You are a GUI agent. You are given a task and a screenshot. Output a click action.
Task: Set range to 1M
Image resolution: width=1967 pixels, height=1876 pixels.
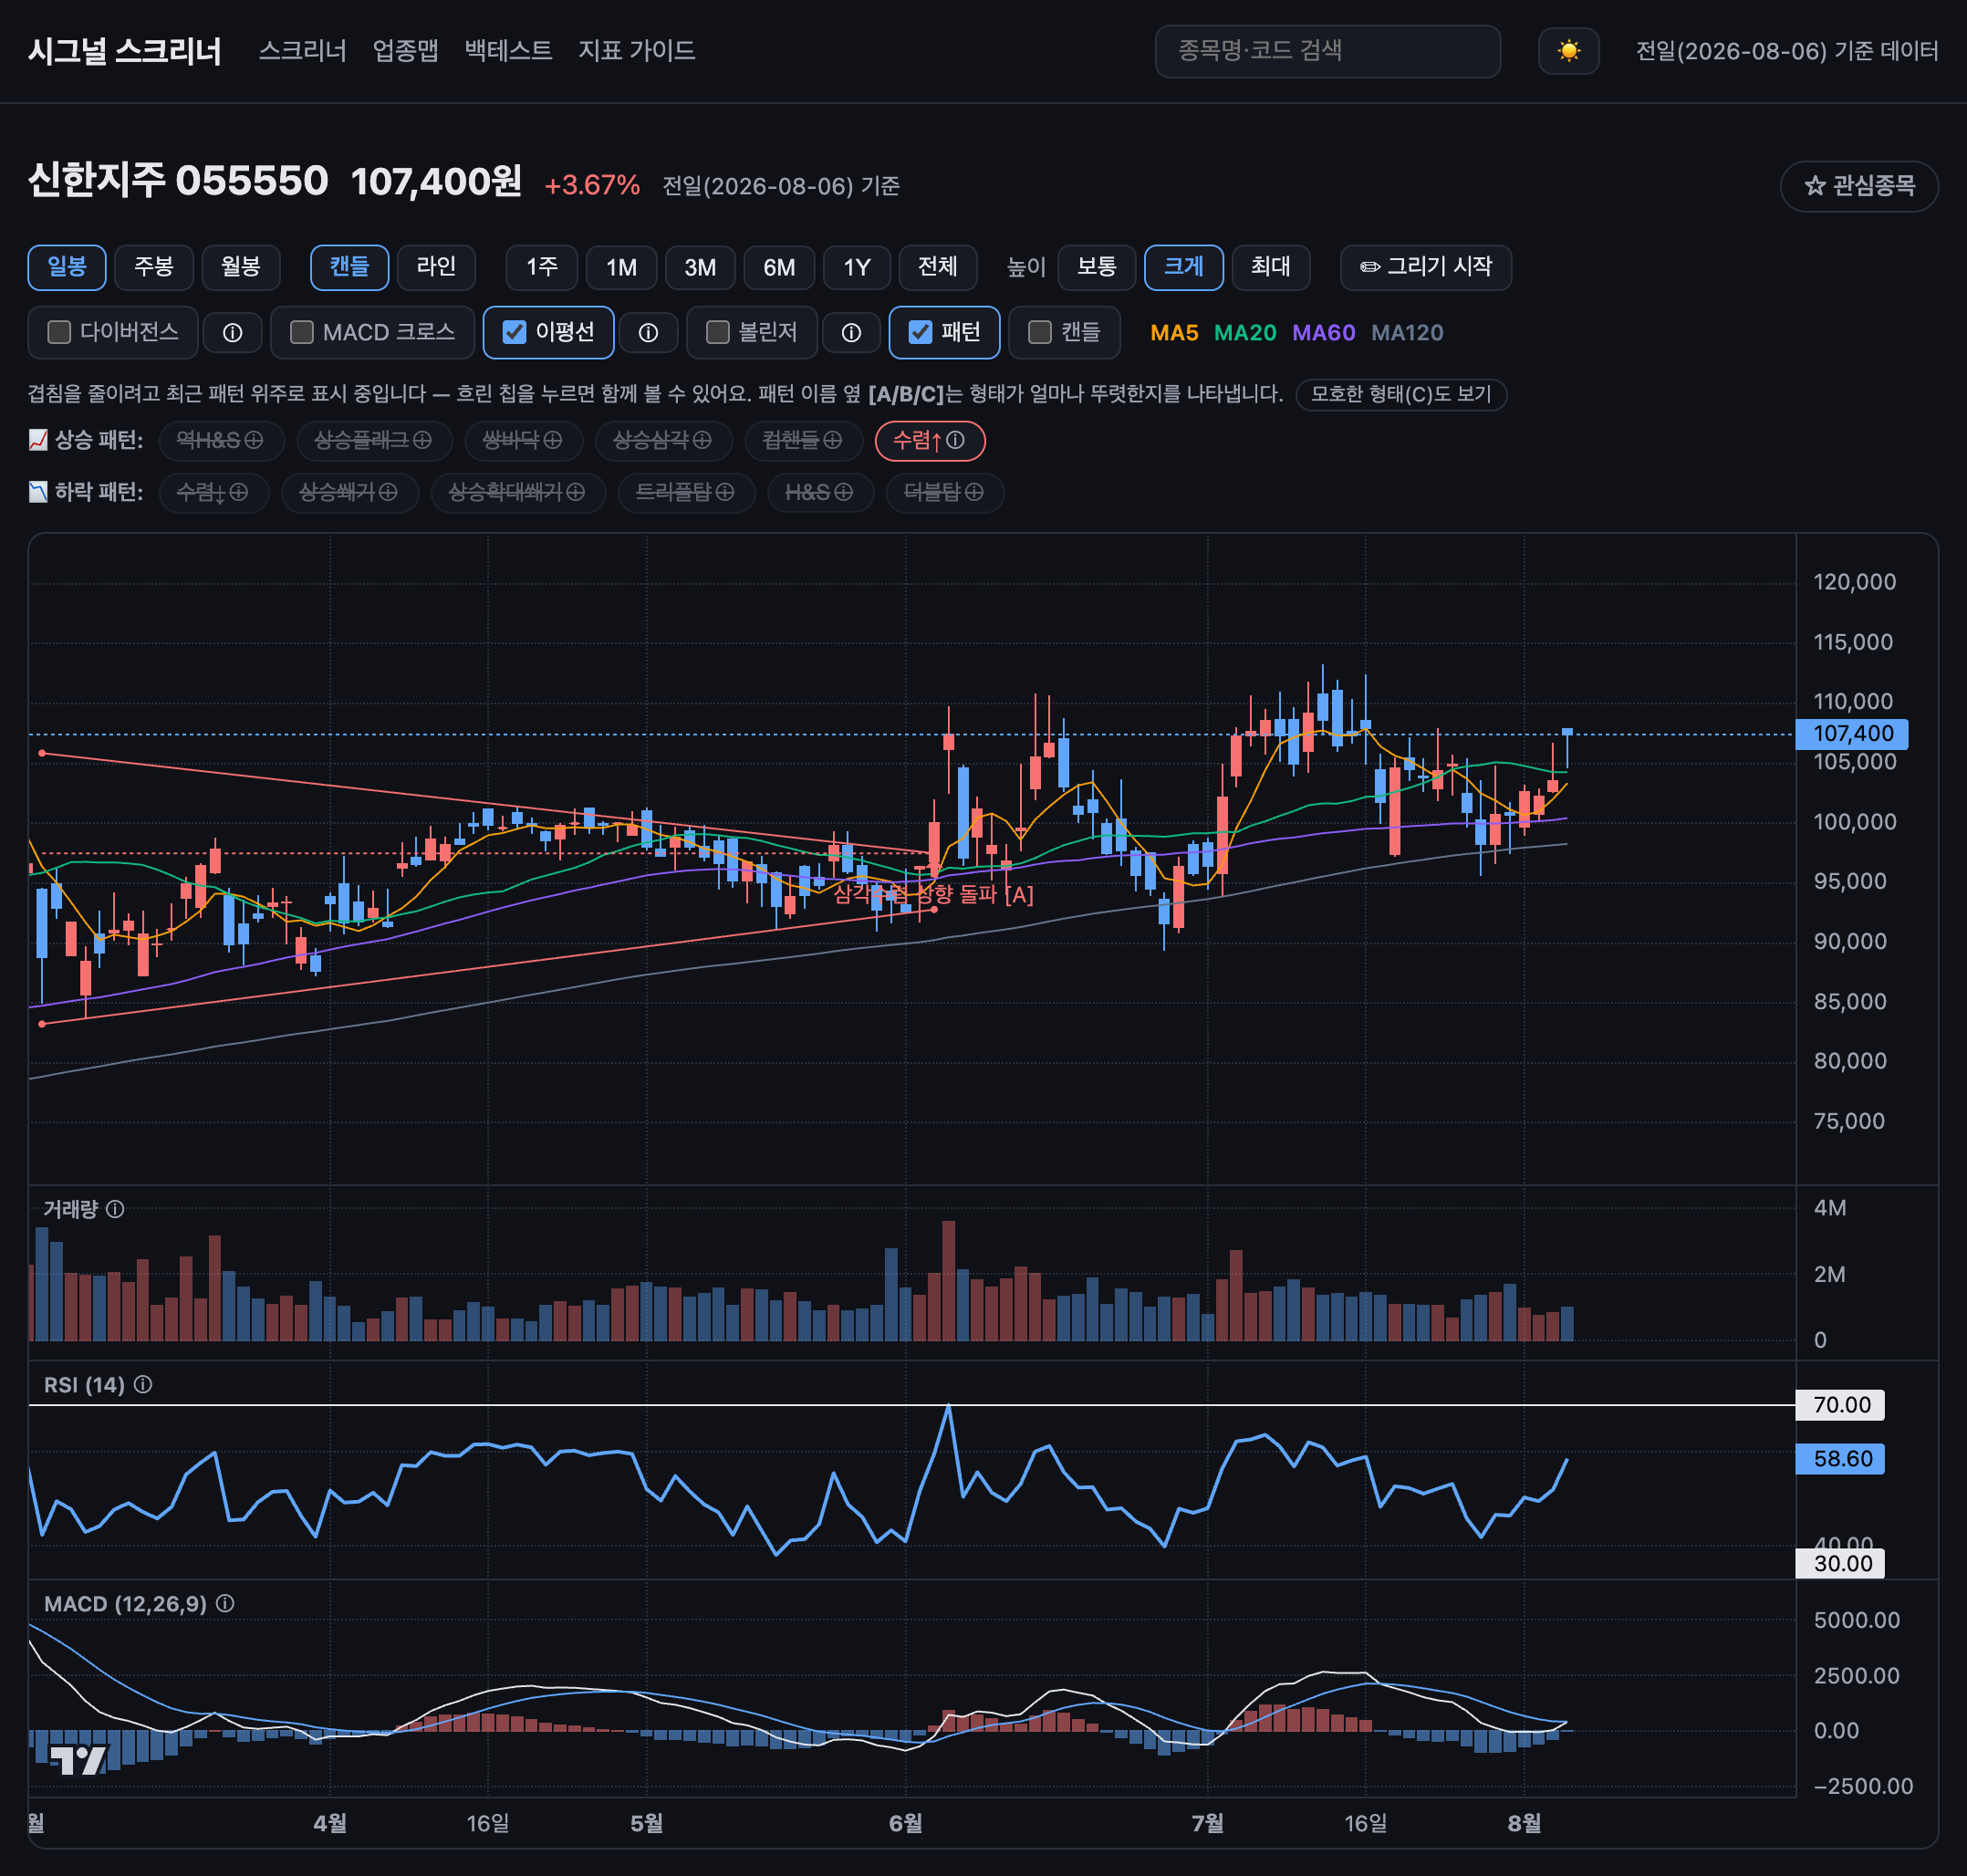(x=621, y=267)
